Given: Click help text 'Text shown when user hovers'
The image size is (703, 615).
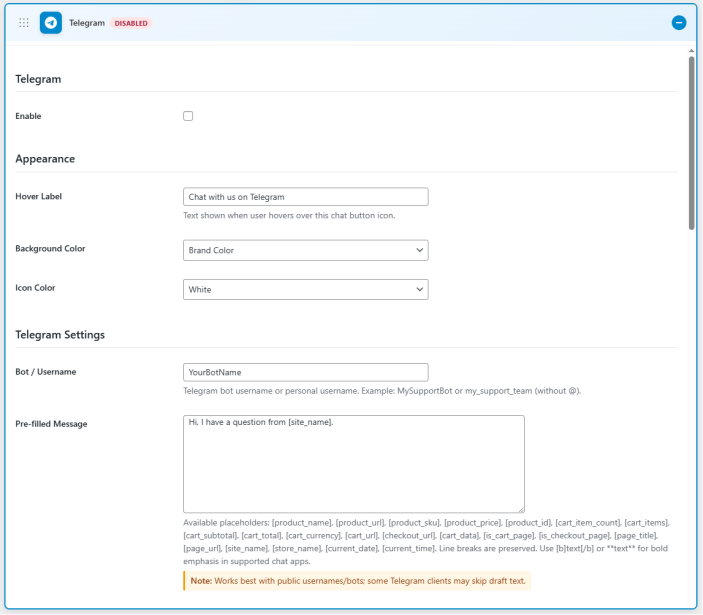Looking at the screenshot, I should pos(289,216).
